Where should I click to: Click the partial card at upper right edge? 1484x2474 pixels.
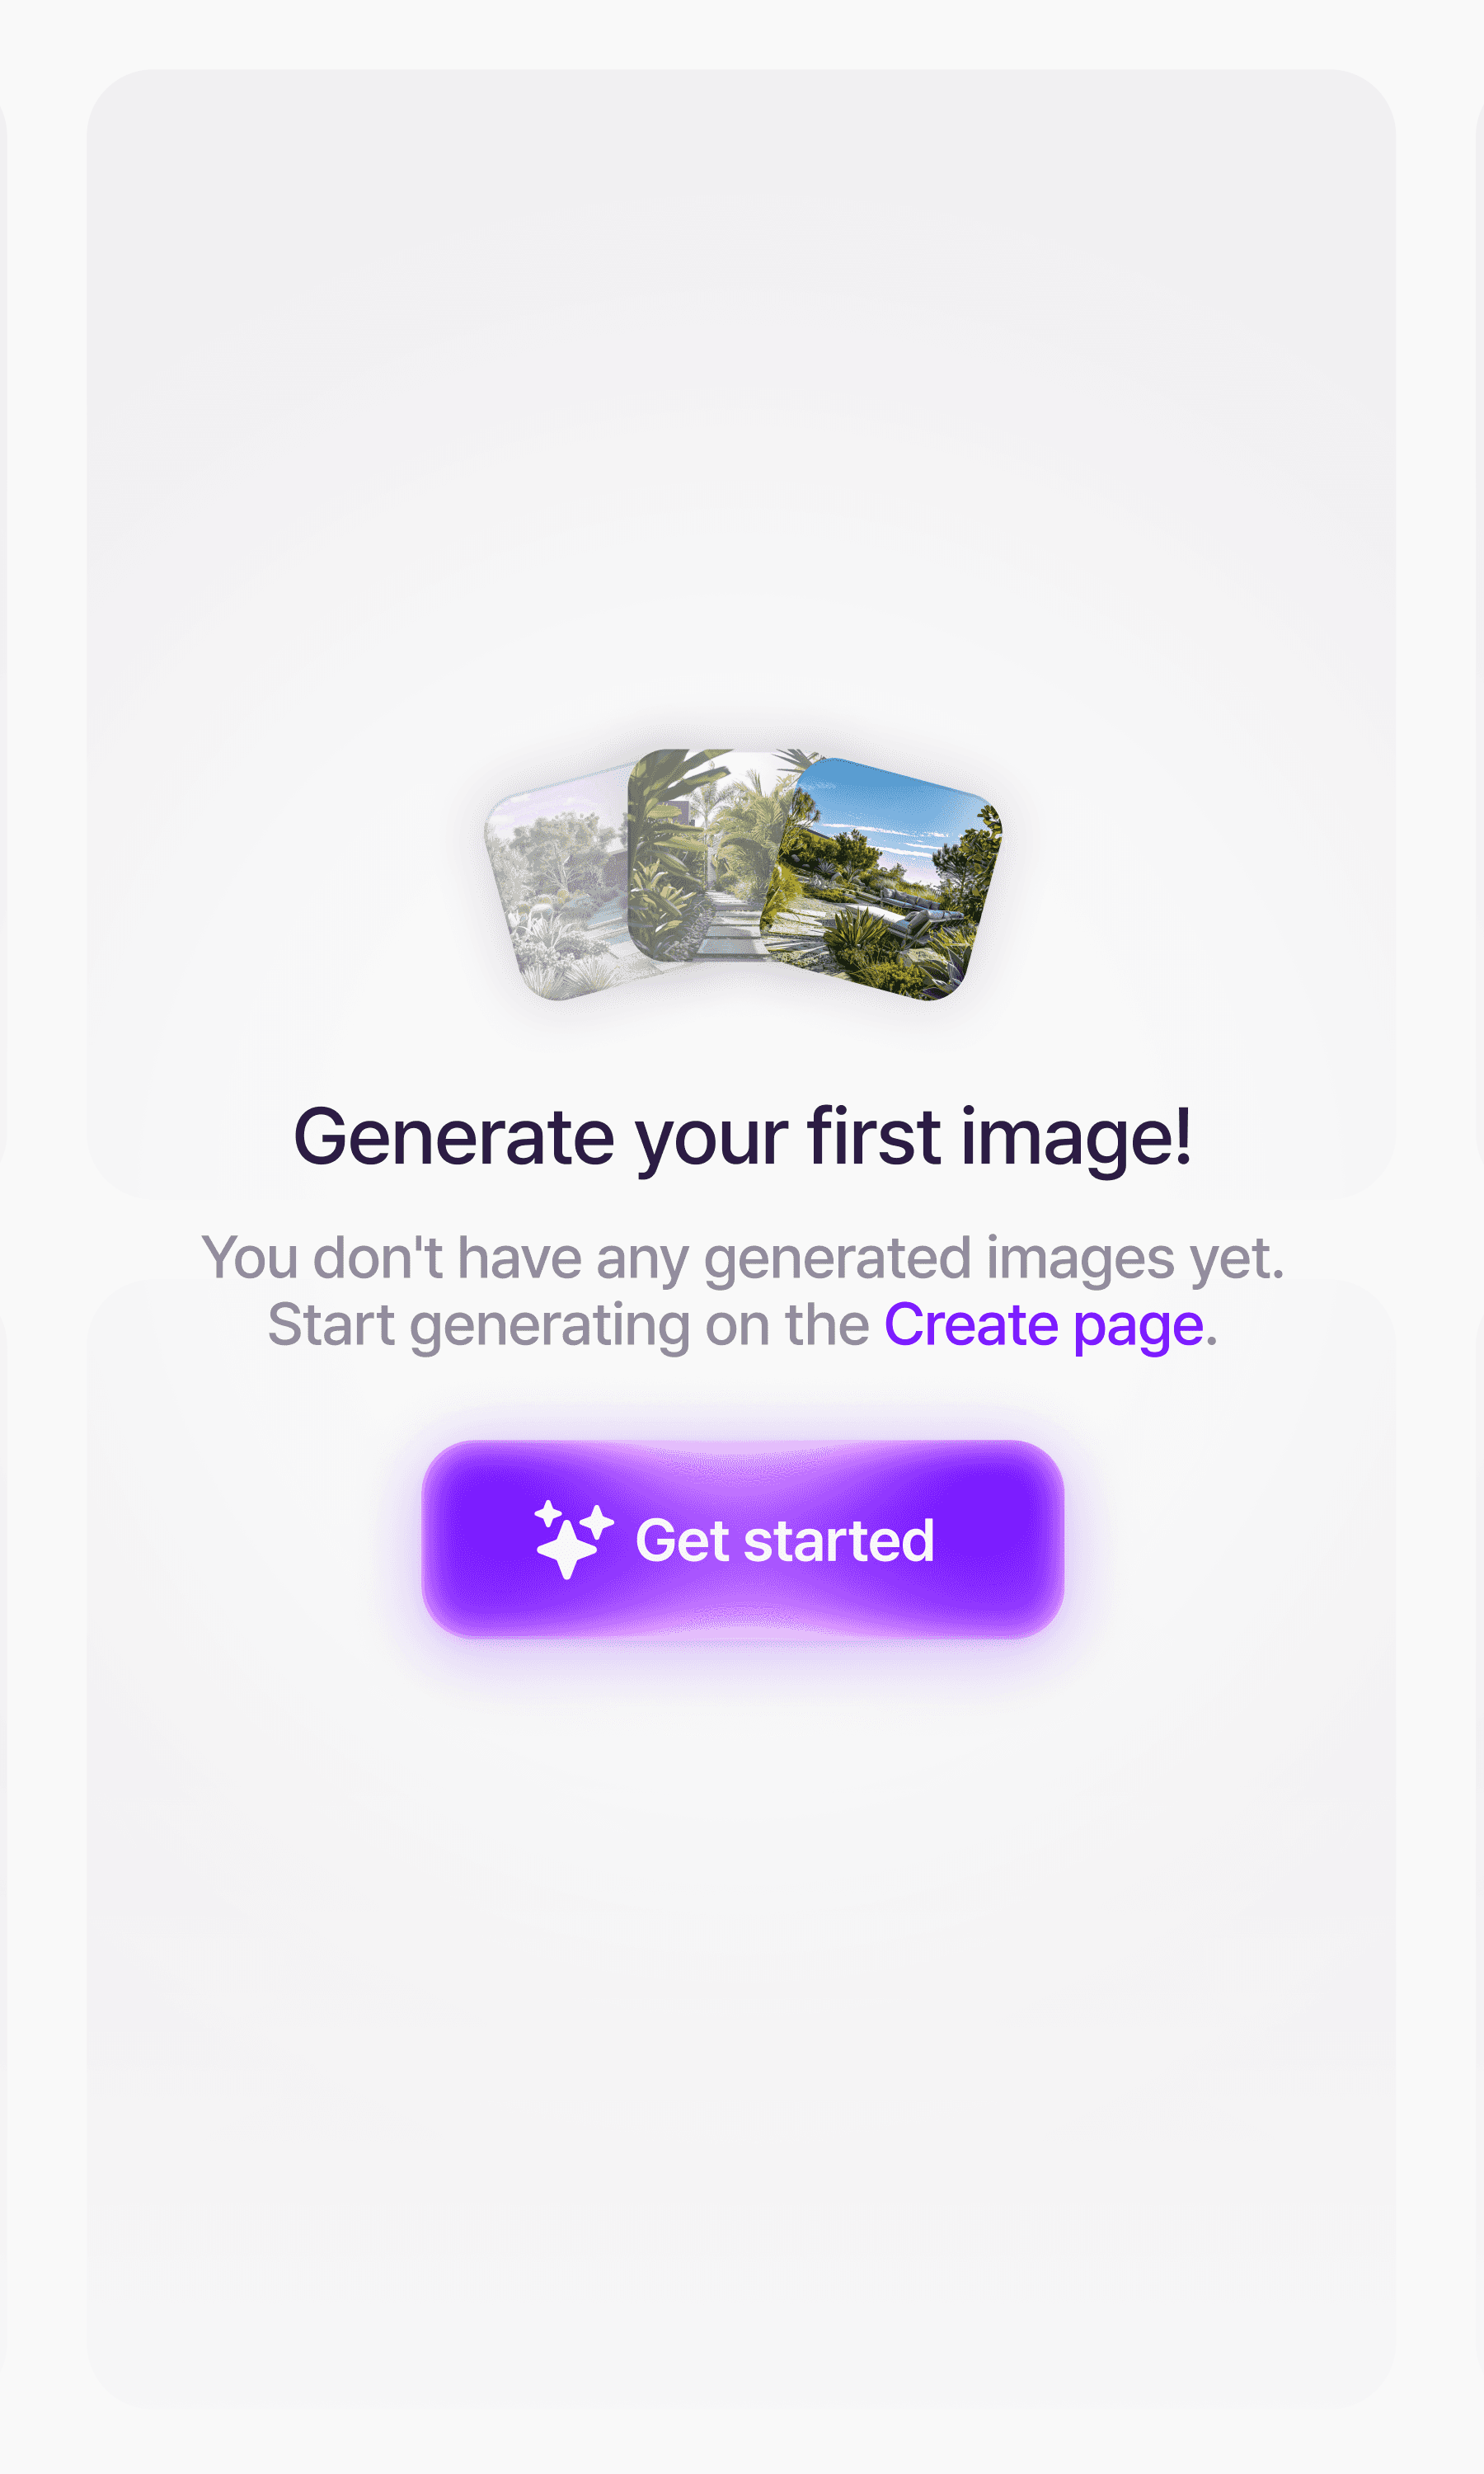(1480, 634)
